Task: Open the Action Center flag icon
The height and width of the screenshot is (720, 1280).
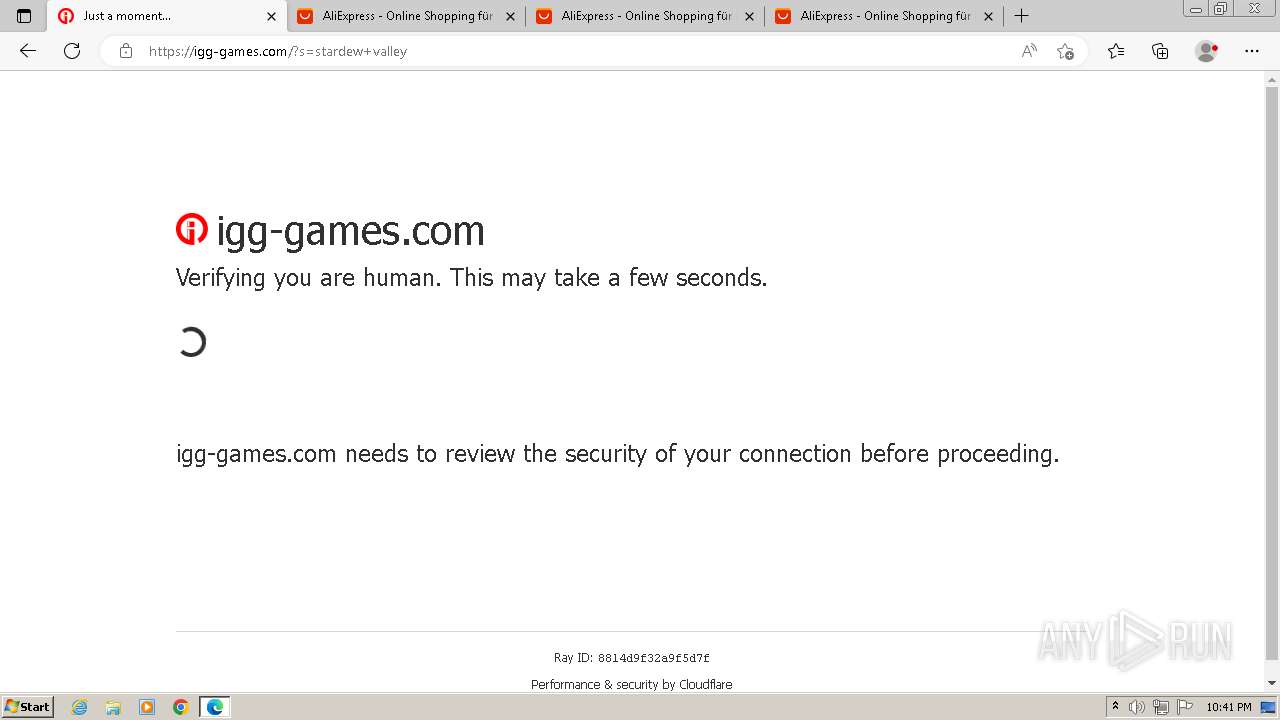Action: coord(1184,707)
